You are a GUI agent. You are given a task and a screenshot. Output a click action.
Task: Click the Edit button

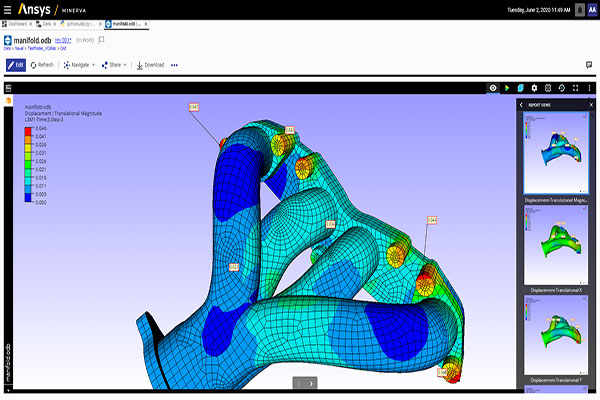16,65
